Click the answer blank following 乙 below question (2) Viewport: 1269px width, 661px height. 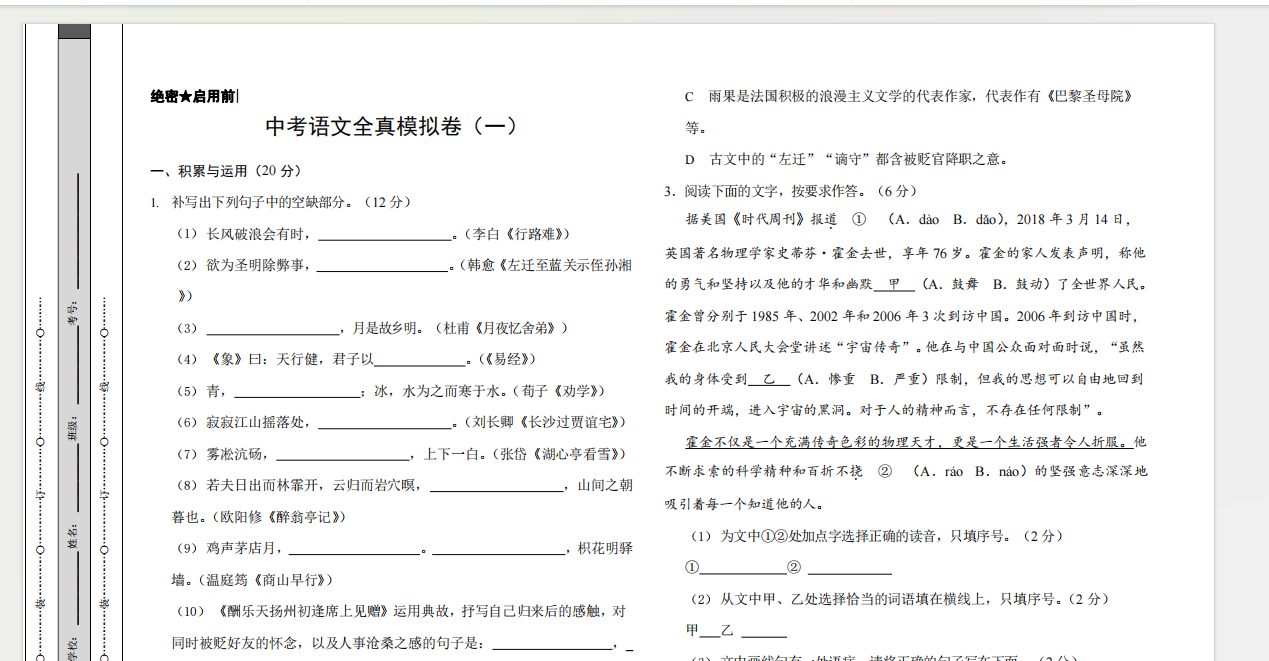[x=764, y=631]
